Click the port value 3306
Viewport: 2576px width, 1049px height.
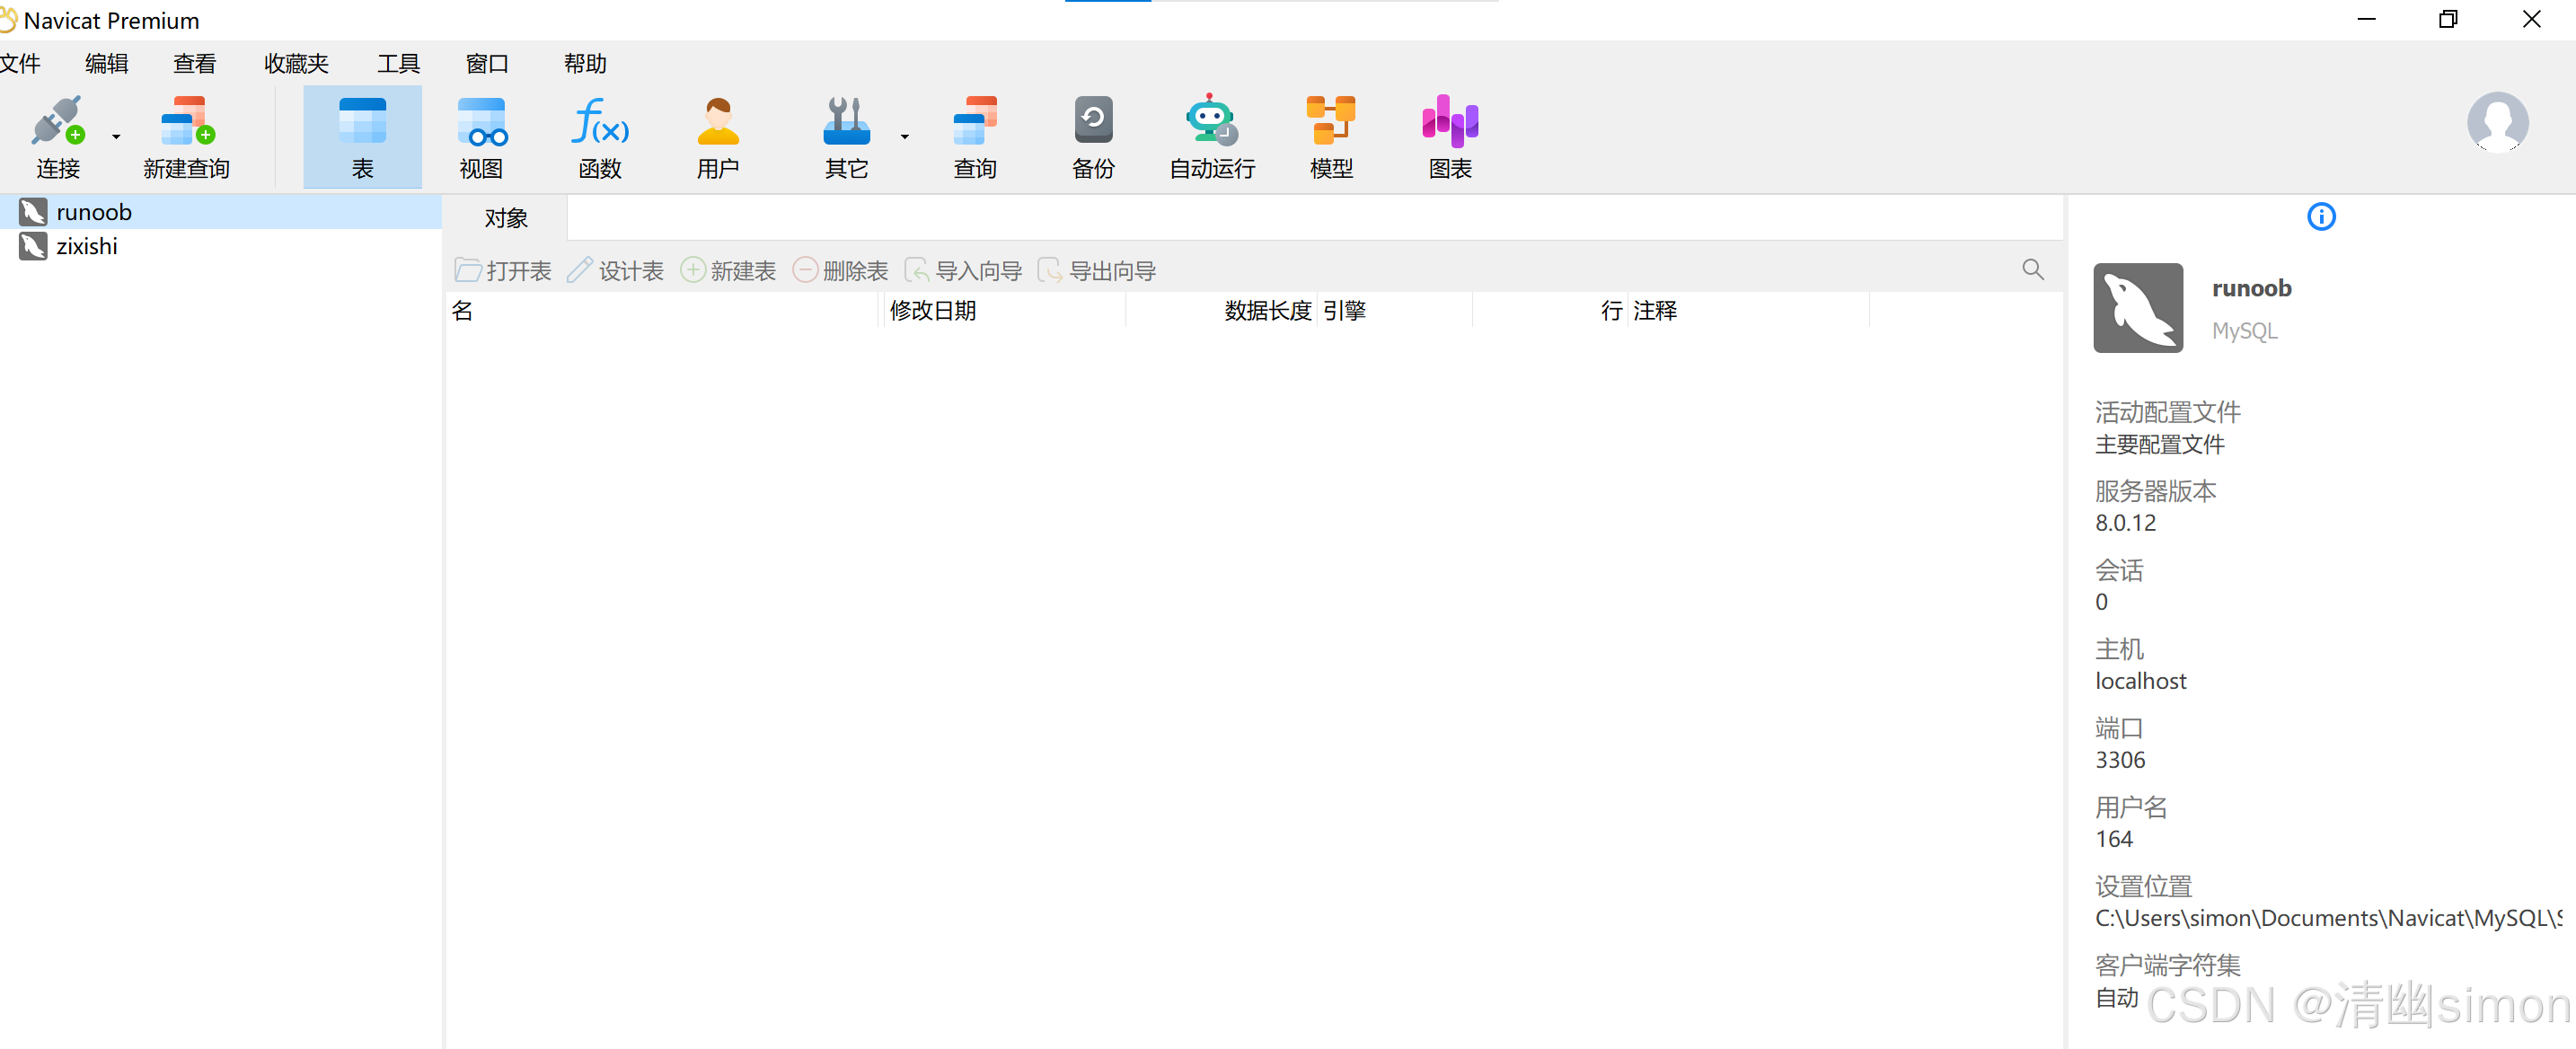coord(2120,760)
